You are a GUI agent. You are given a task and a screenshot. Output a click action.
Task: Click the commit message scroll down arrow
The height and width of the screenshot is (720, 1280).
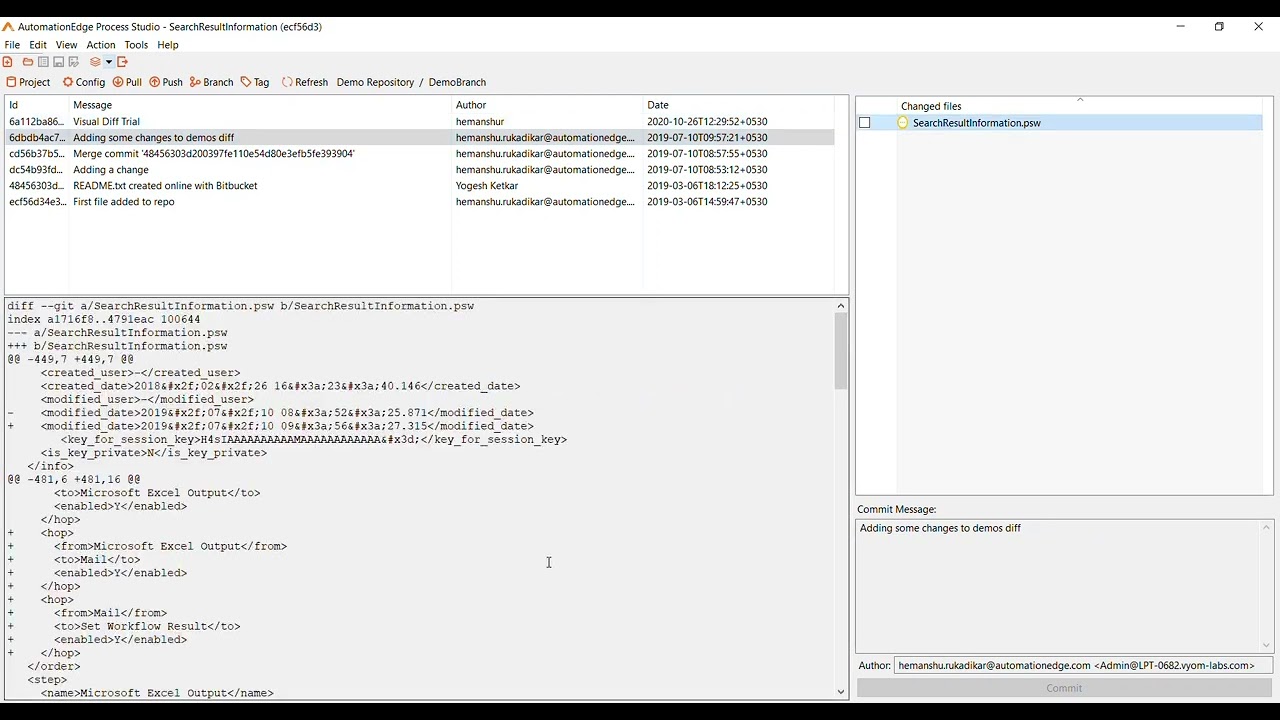pyautogui.click(x=1266, y=646)
